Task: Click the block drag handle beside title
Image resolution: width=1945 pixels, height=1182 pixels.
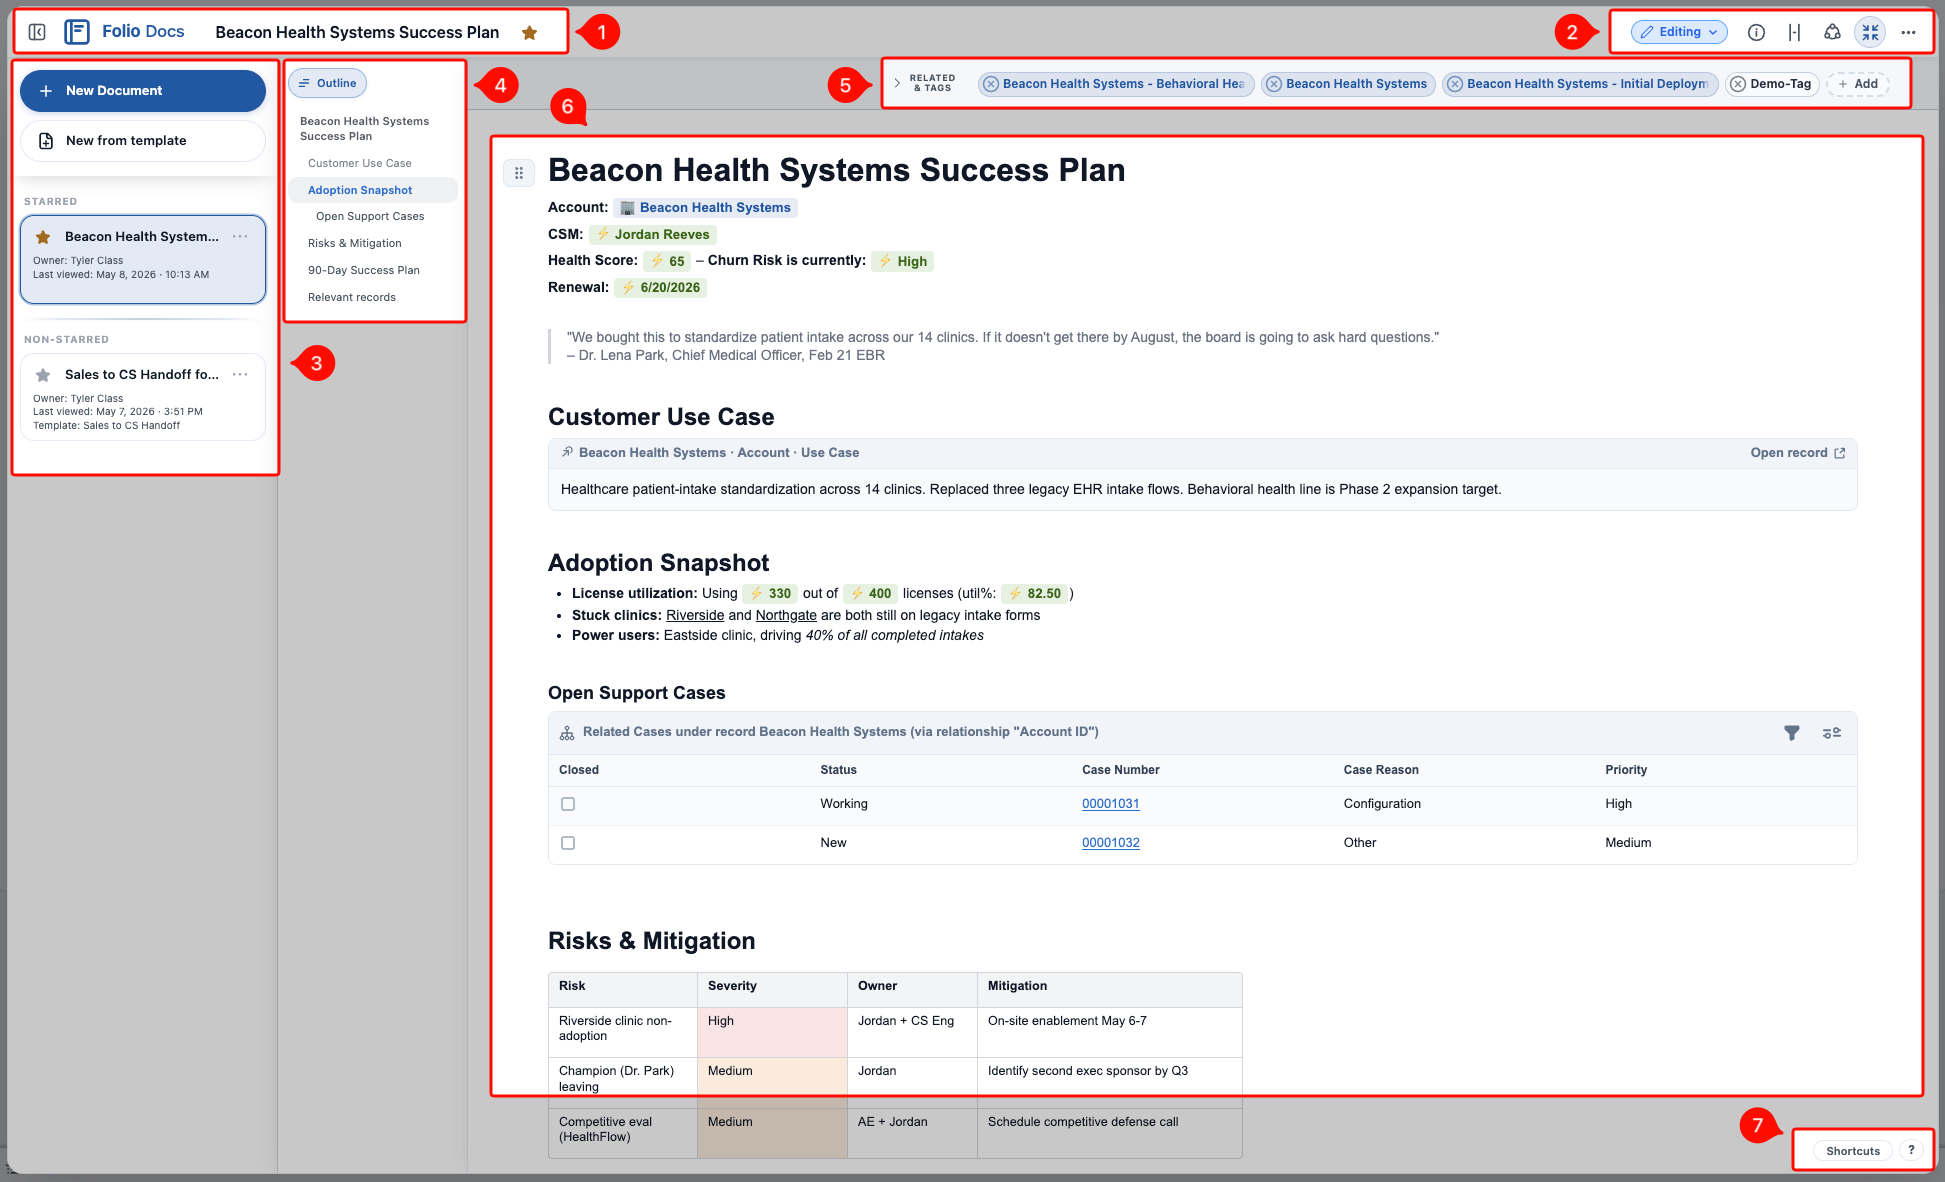Action: pyautogui.click(x=518, y=173)
